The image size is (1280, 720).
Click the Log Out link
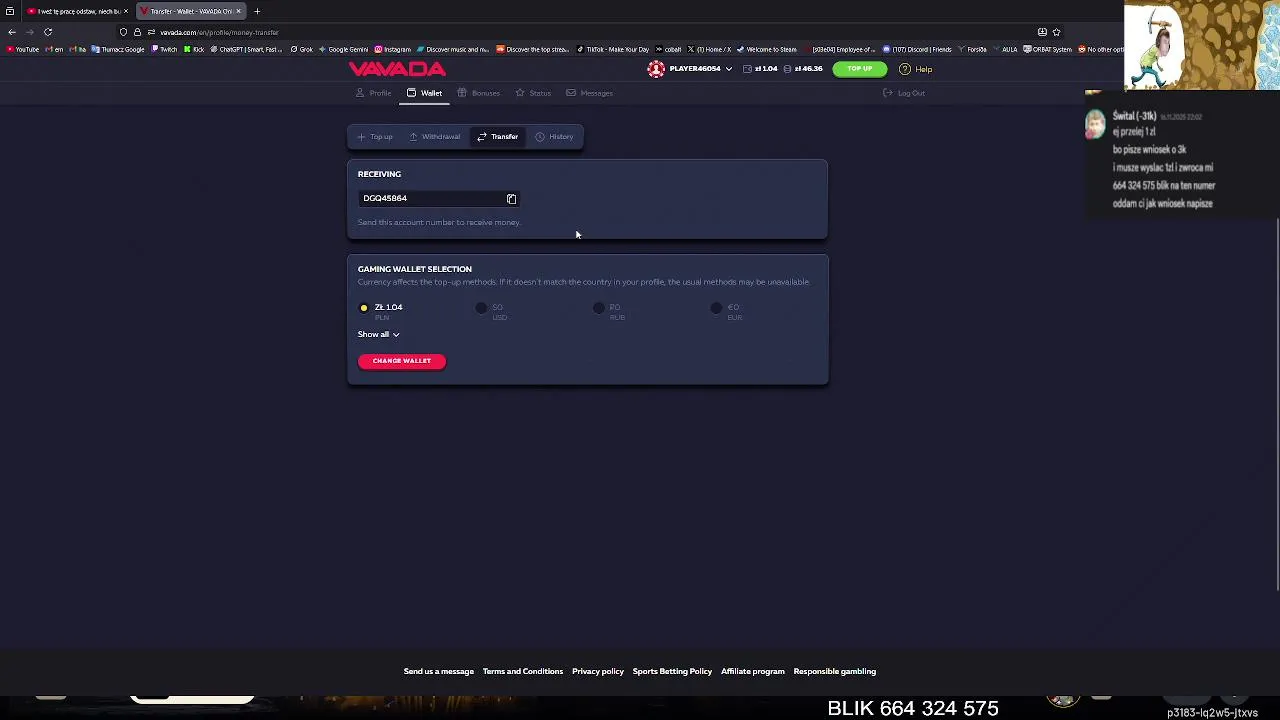pos(904,93)
